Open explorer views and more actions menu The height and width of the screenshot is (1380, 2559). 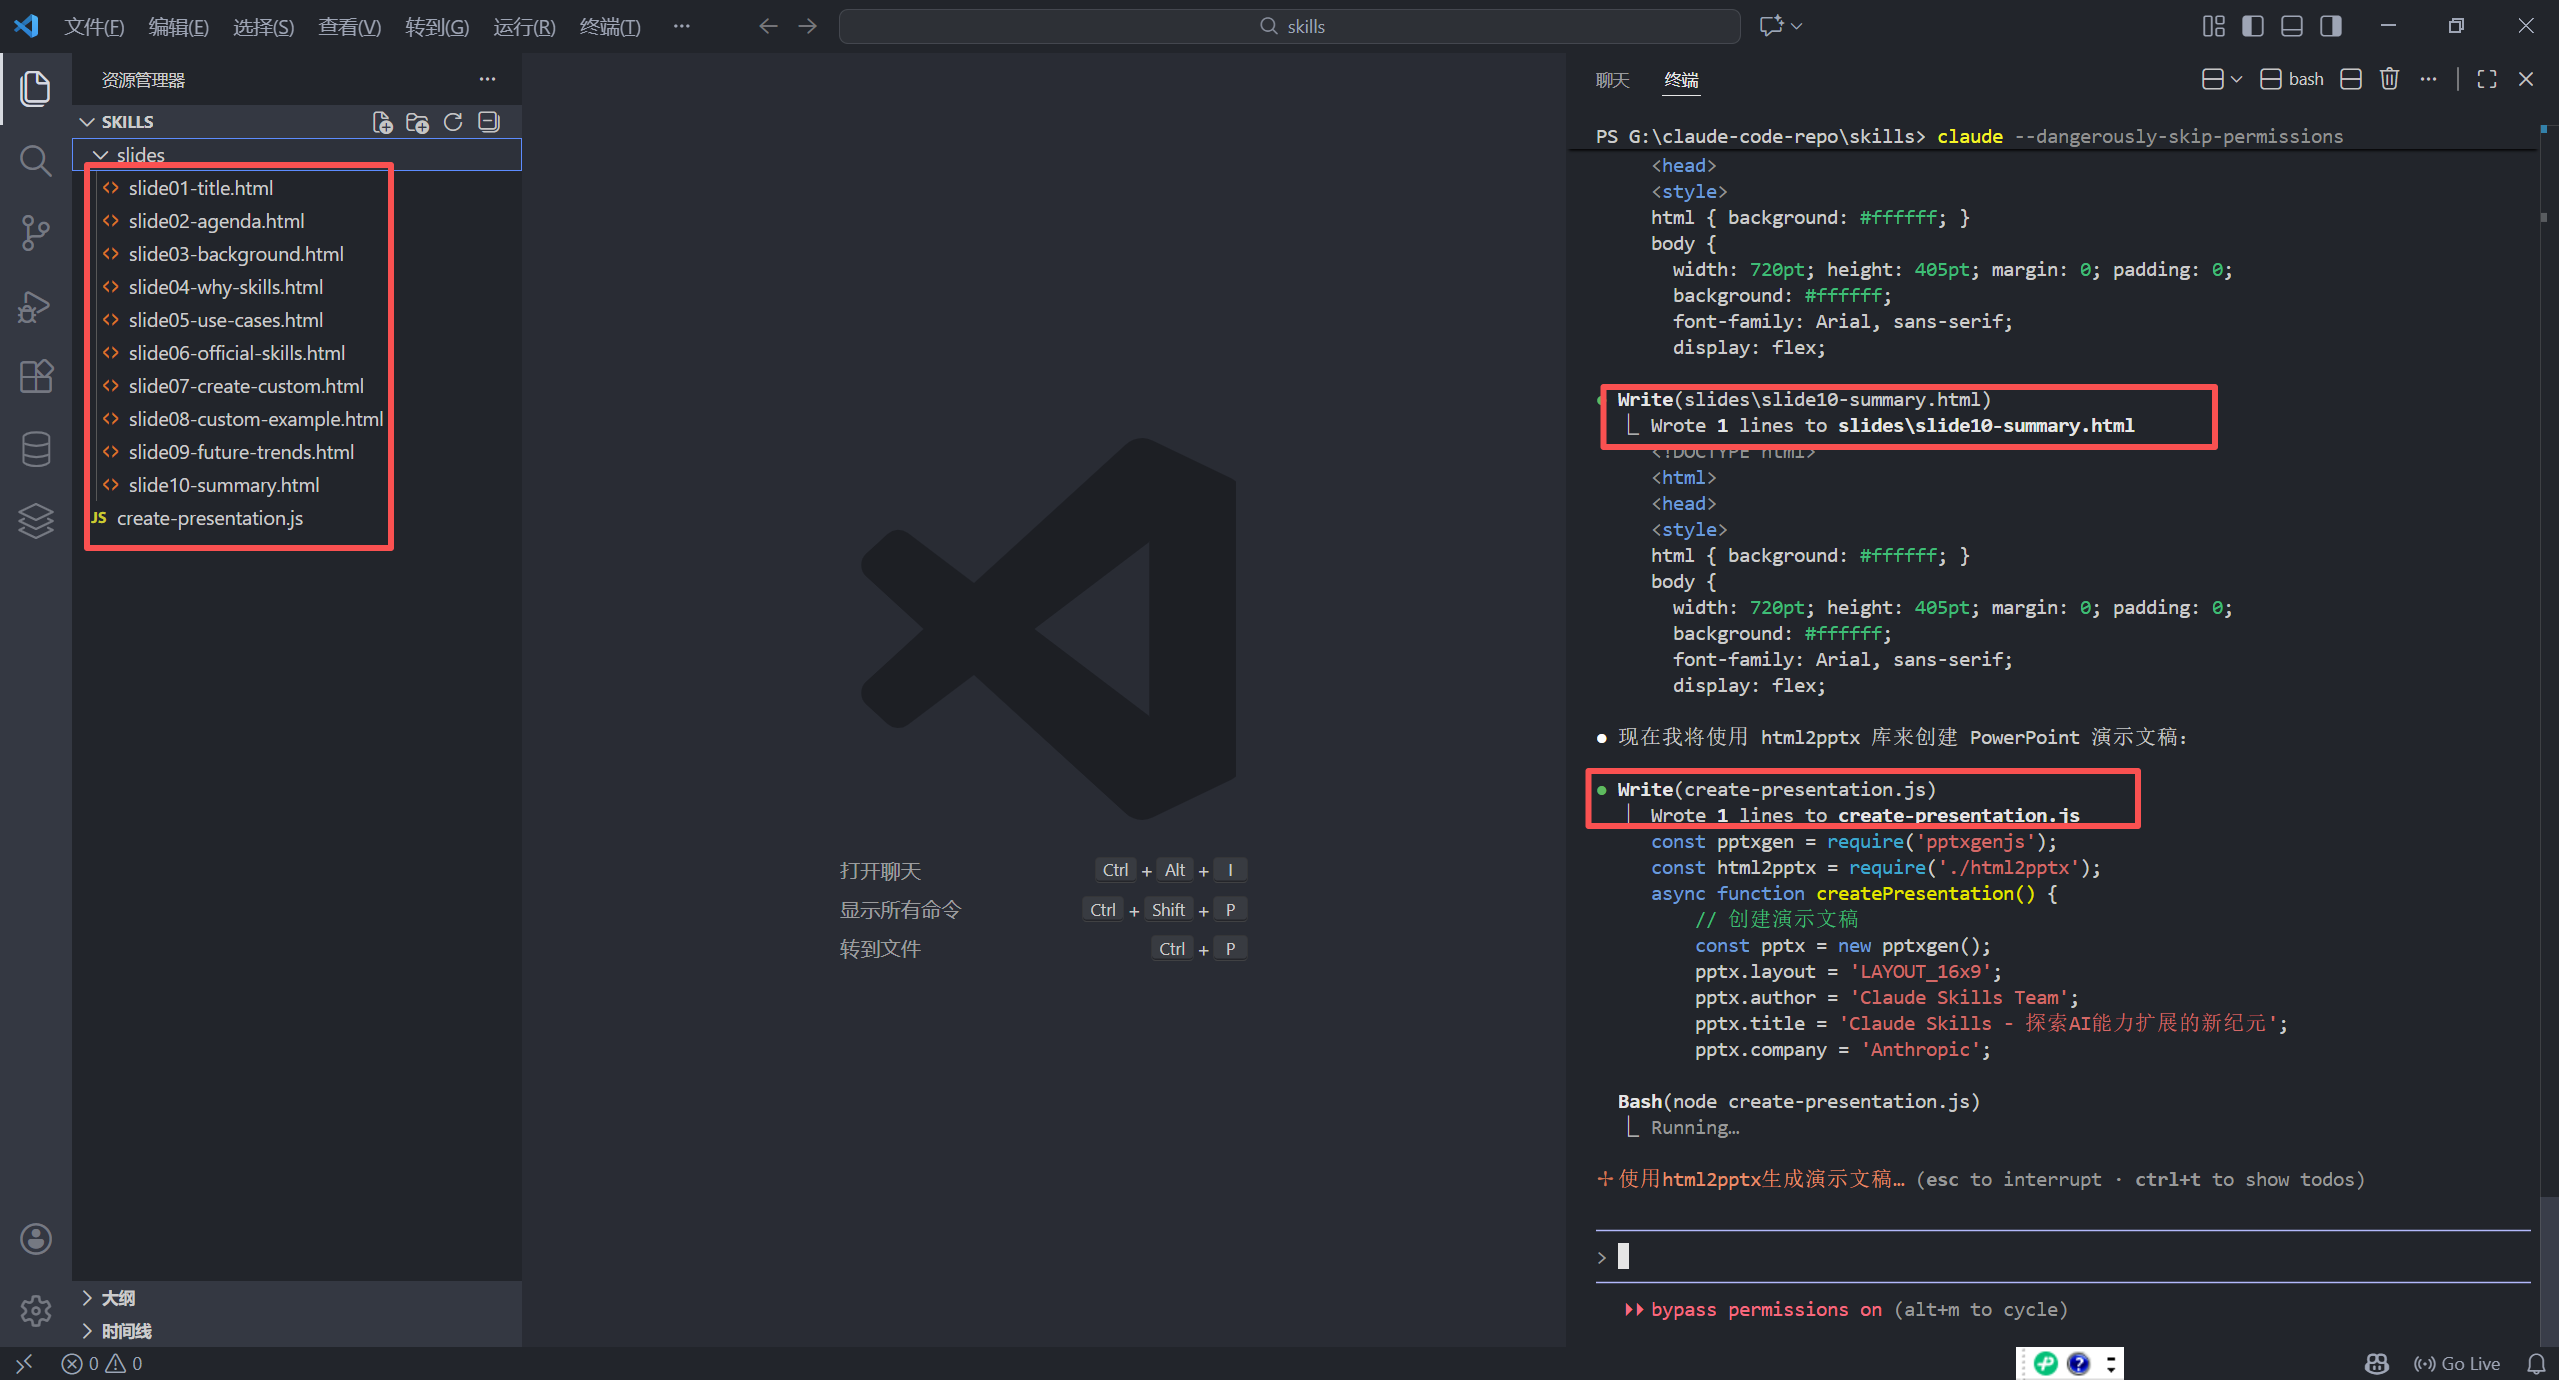pyautogui.click(x=487, y=79)
